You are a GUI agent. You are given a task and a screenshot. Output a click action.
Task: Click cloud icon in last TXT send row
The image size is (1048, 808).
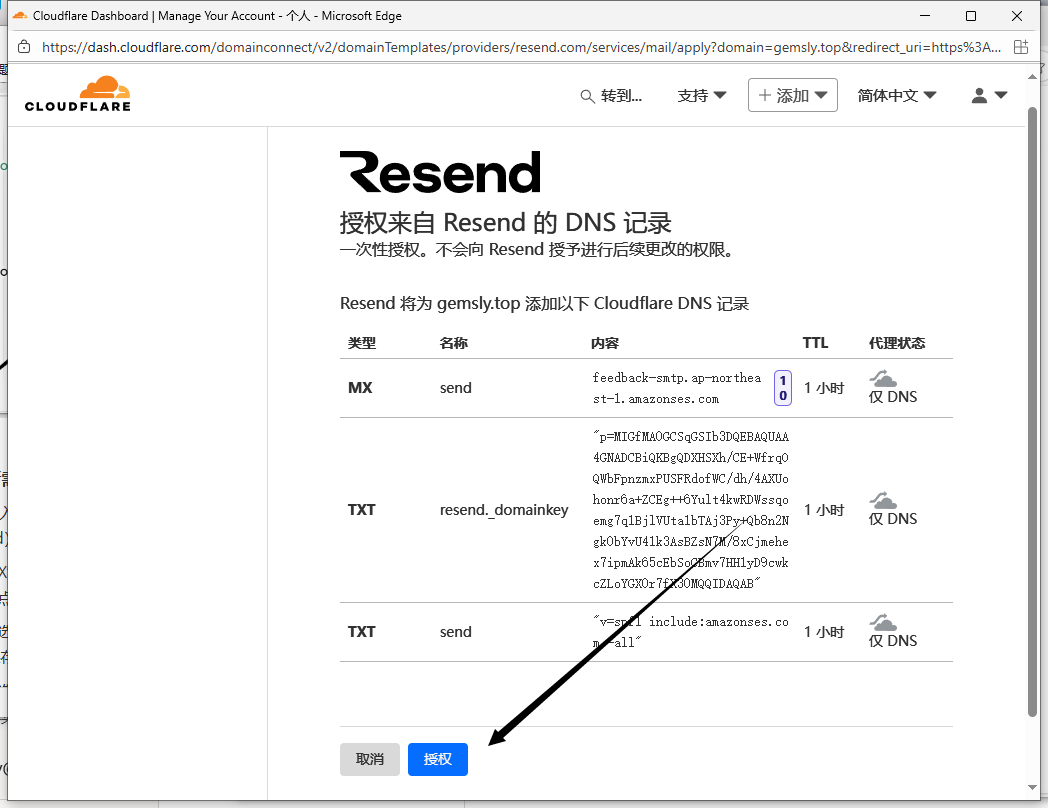[883, 622]
